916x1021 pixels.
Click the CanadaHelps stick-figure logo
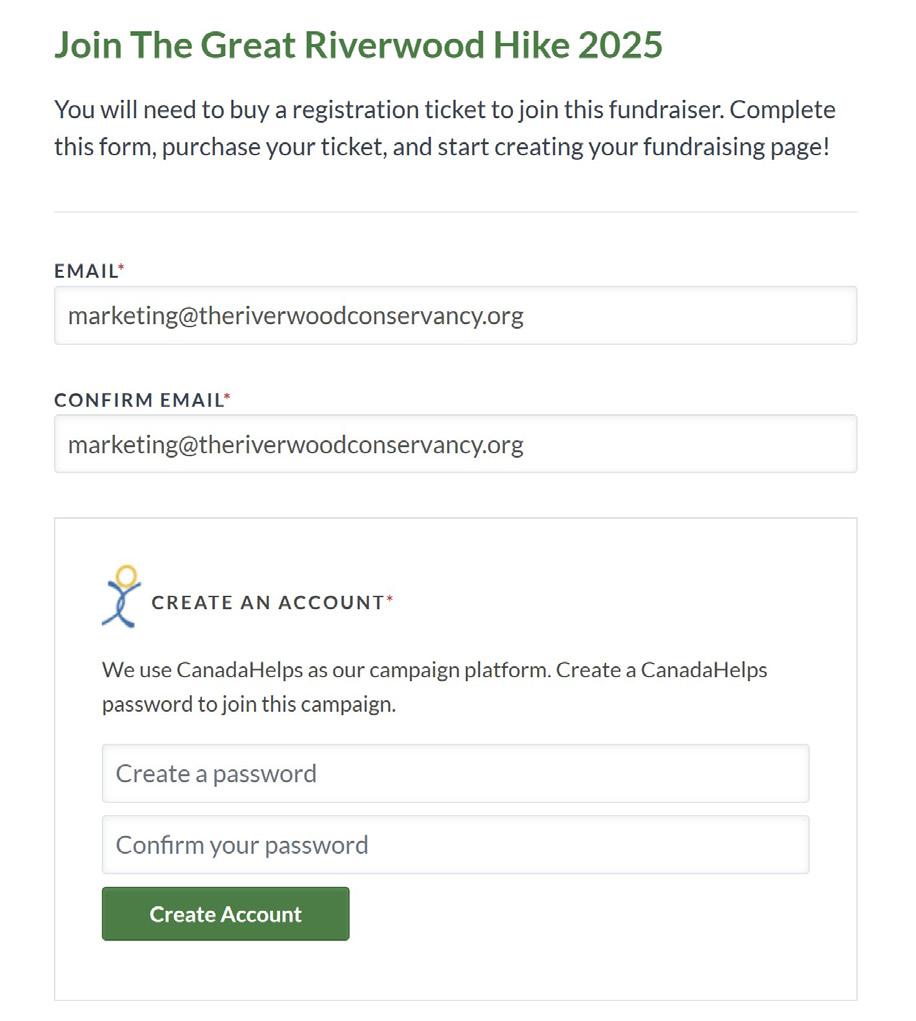tap(122, 597)
